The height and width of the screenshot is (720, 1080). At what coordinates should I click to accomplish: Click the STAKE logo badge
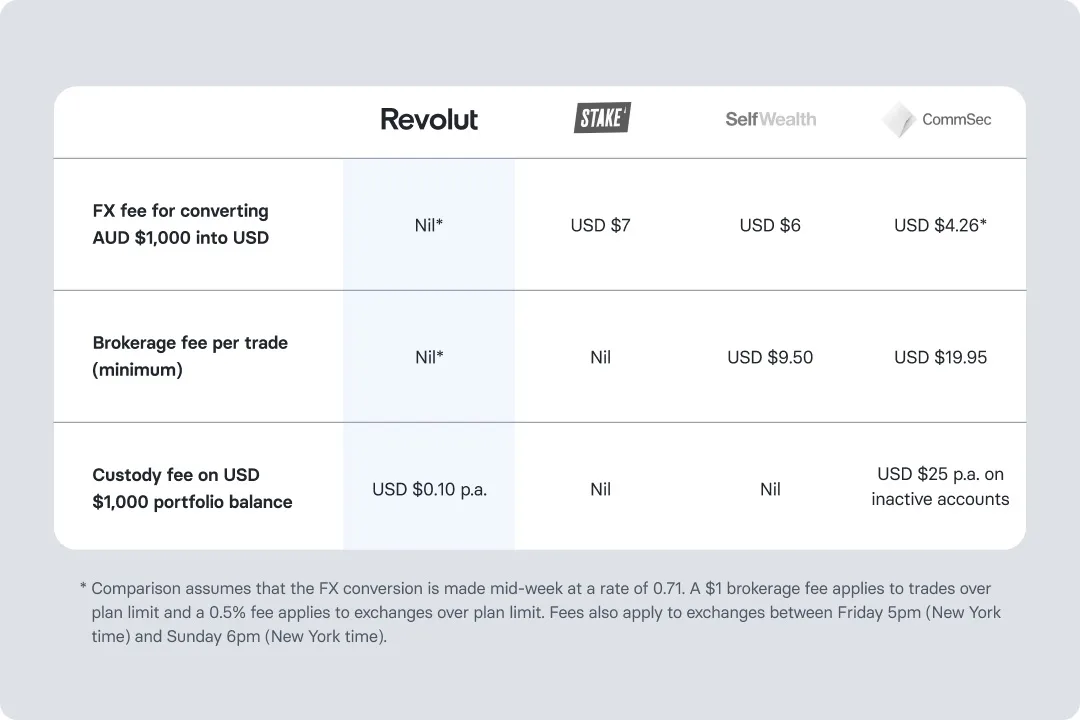[x=601, y=118]
